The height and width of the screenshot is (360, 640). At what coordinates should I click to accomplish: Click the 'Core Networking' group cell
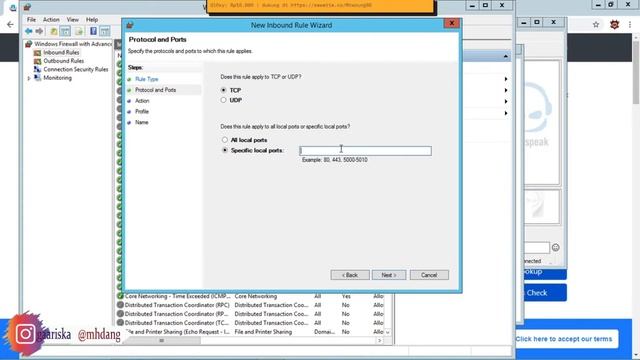256,296
